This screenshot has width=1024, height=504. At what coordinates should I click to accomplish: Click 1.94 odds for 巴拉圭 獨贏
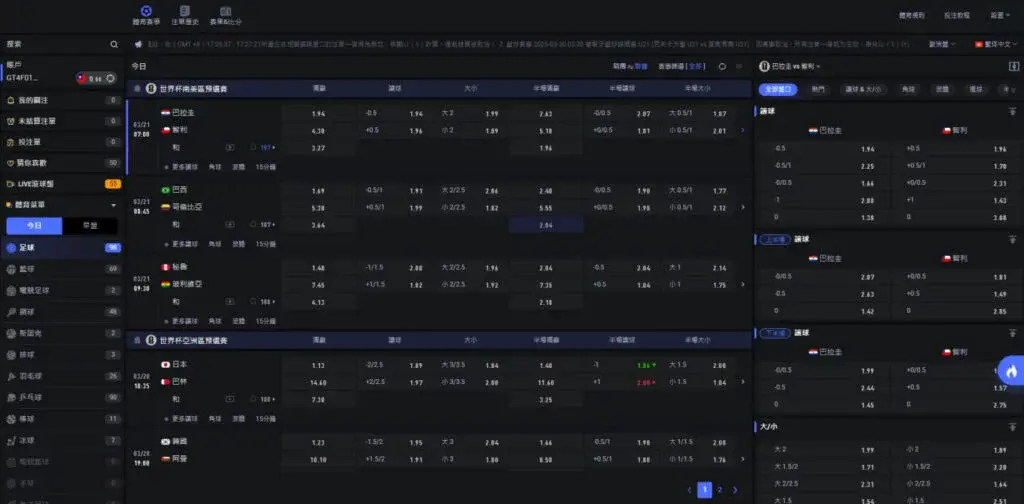(x=318, y=114)
